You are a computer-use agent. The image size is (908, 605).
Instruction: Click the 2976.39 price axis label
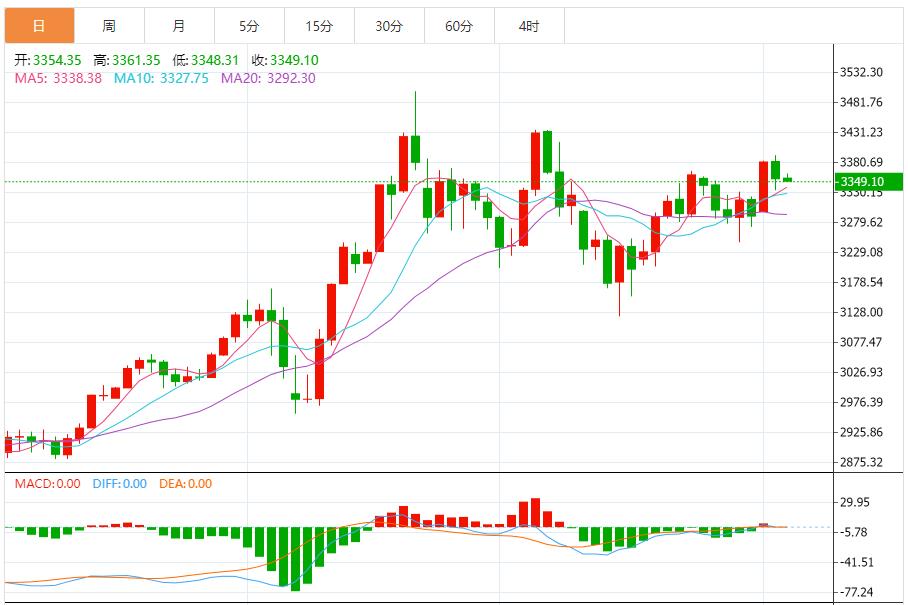(861, 402)
